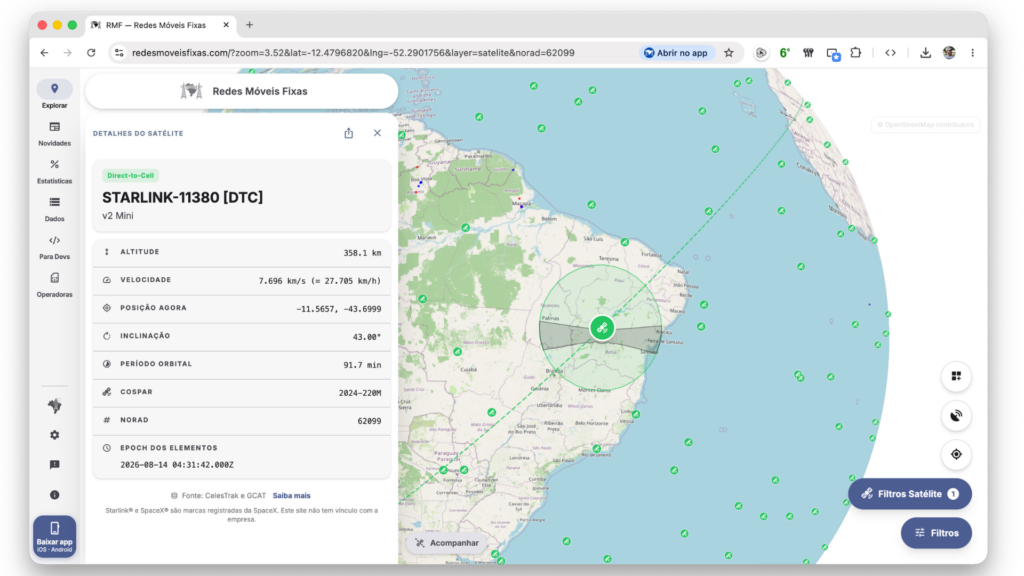Open site information icon in address bar
The height and width of the screenshot is (576, 1024).
(119, 53)
